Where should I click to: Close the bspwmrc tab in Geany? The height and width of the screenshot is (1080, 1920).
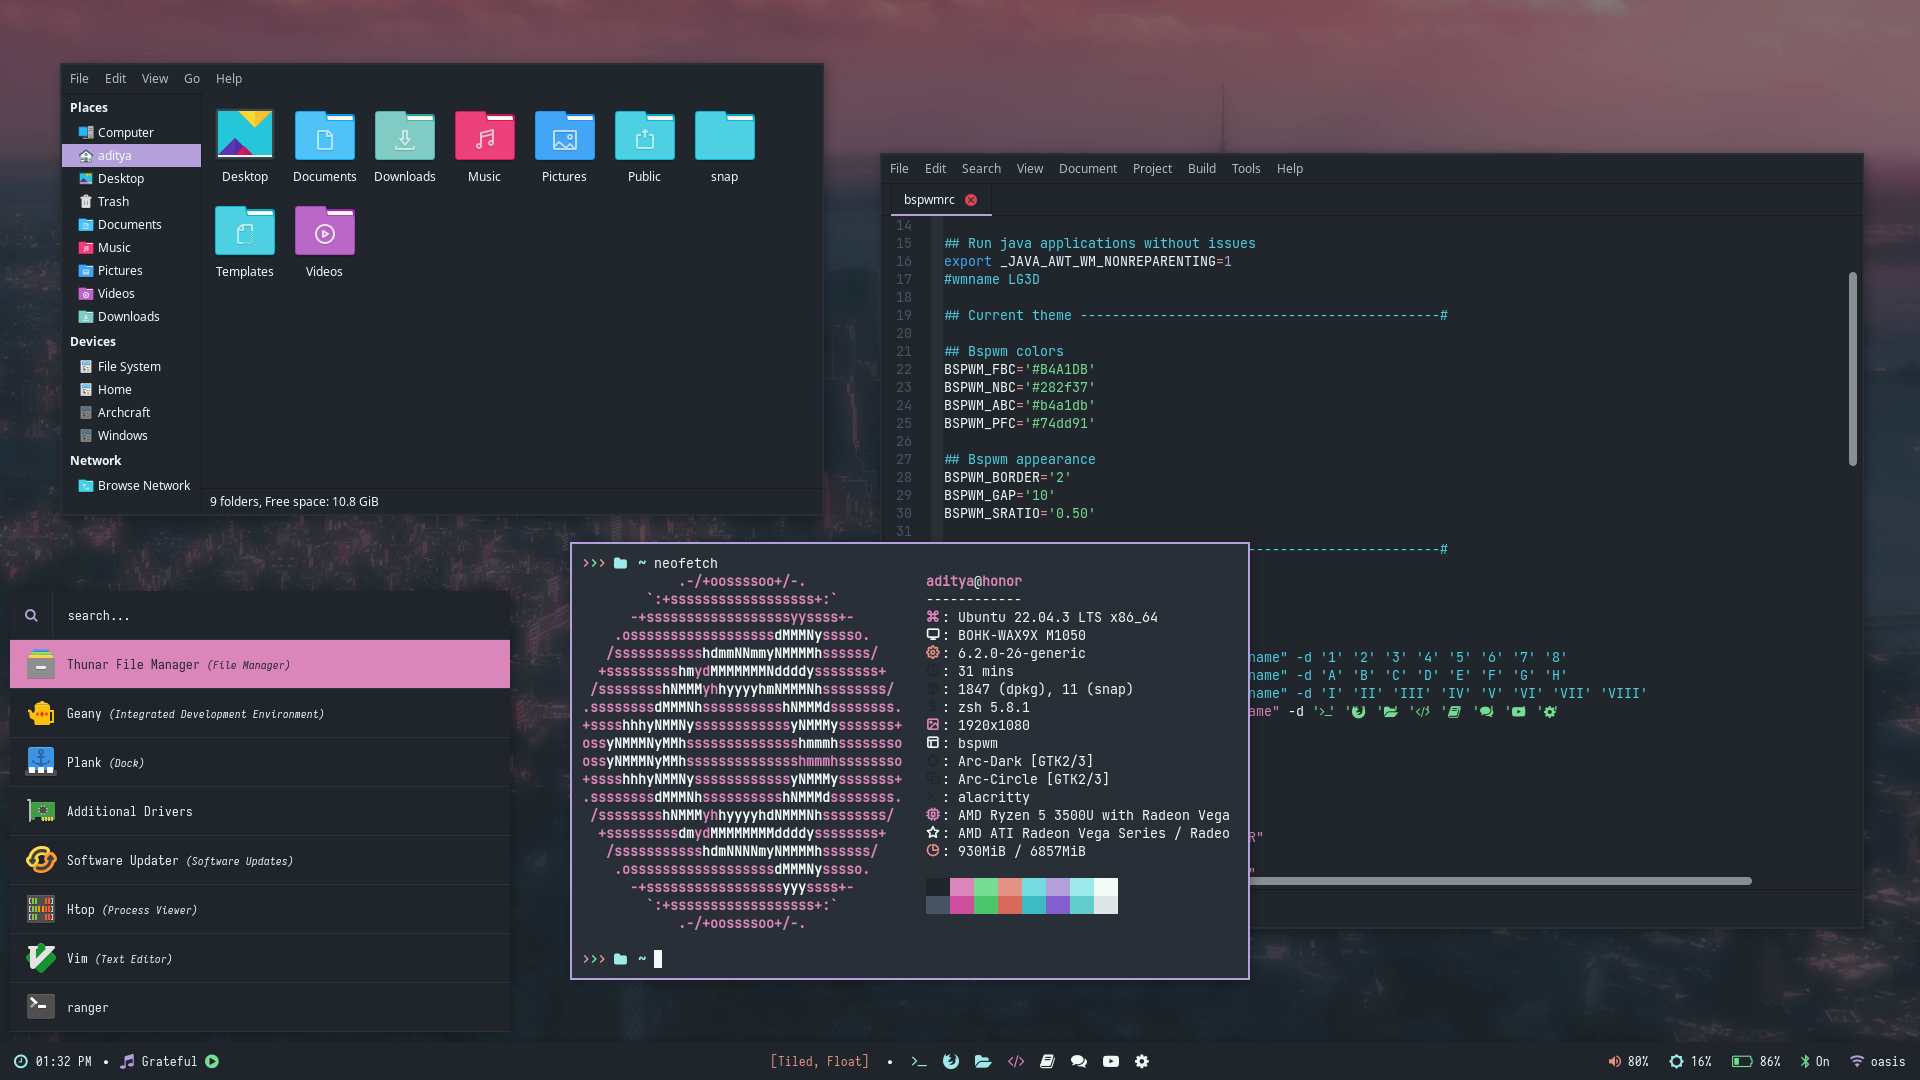pyautogui.click(x=971, y=200)
